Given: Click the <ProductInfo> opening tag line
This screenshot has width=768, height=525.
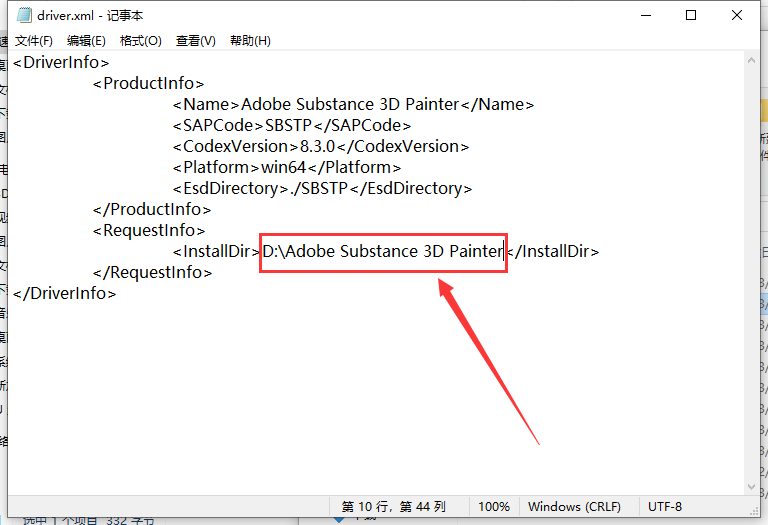Looking at the screenshot, I should coord(148,84).
